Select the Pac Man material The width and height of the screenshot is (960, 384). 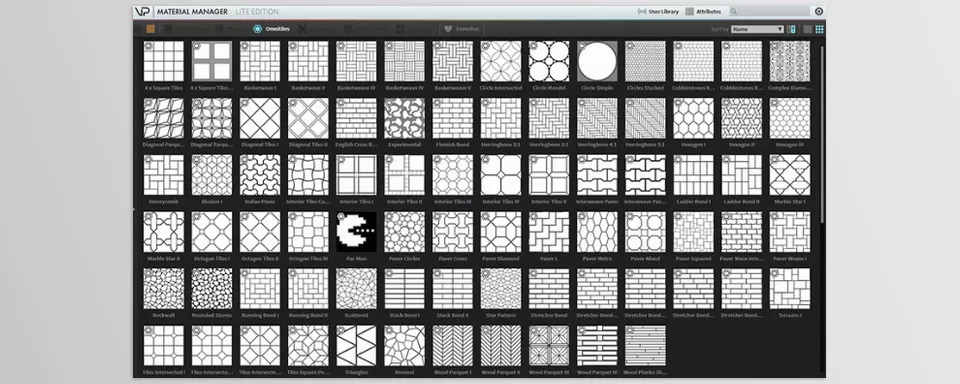[x=356, y=232]
